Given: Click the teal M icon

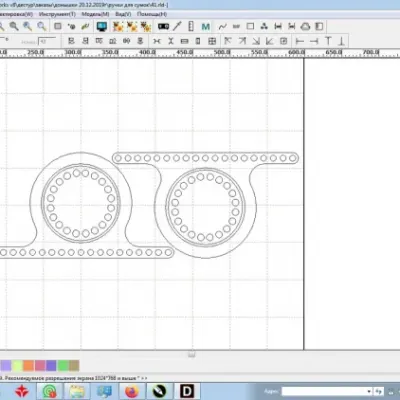Looking at the screenshot, I should tap(206, 26).
